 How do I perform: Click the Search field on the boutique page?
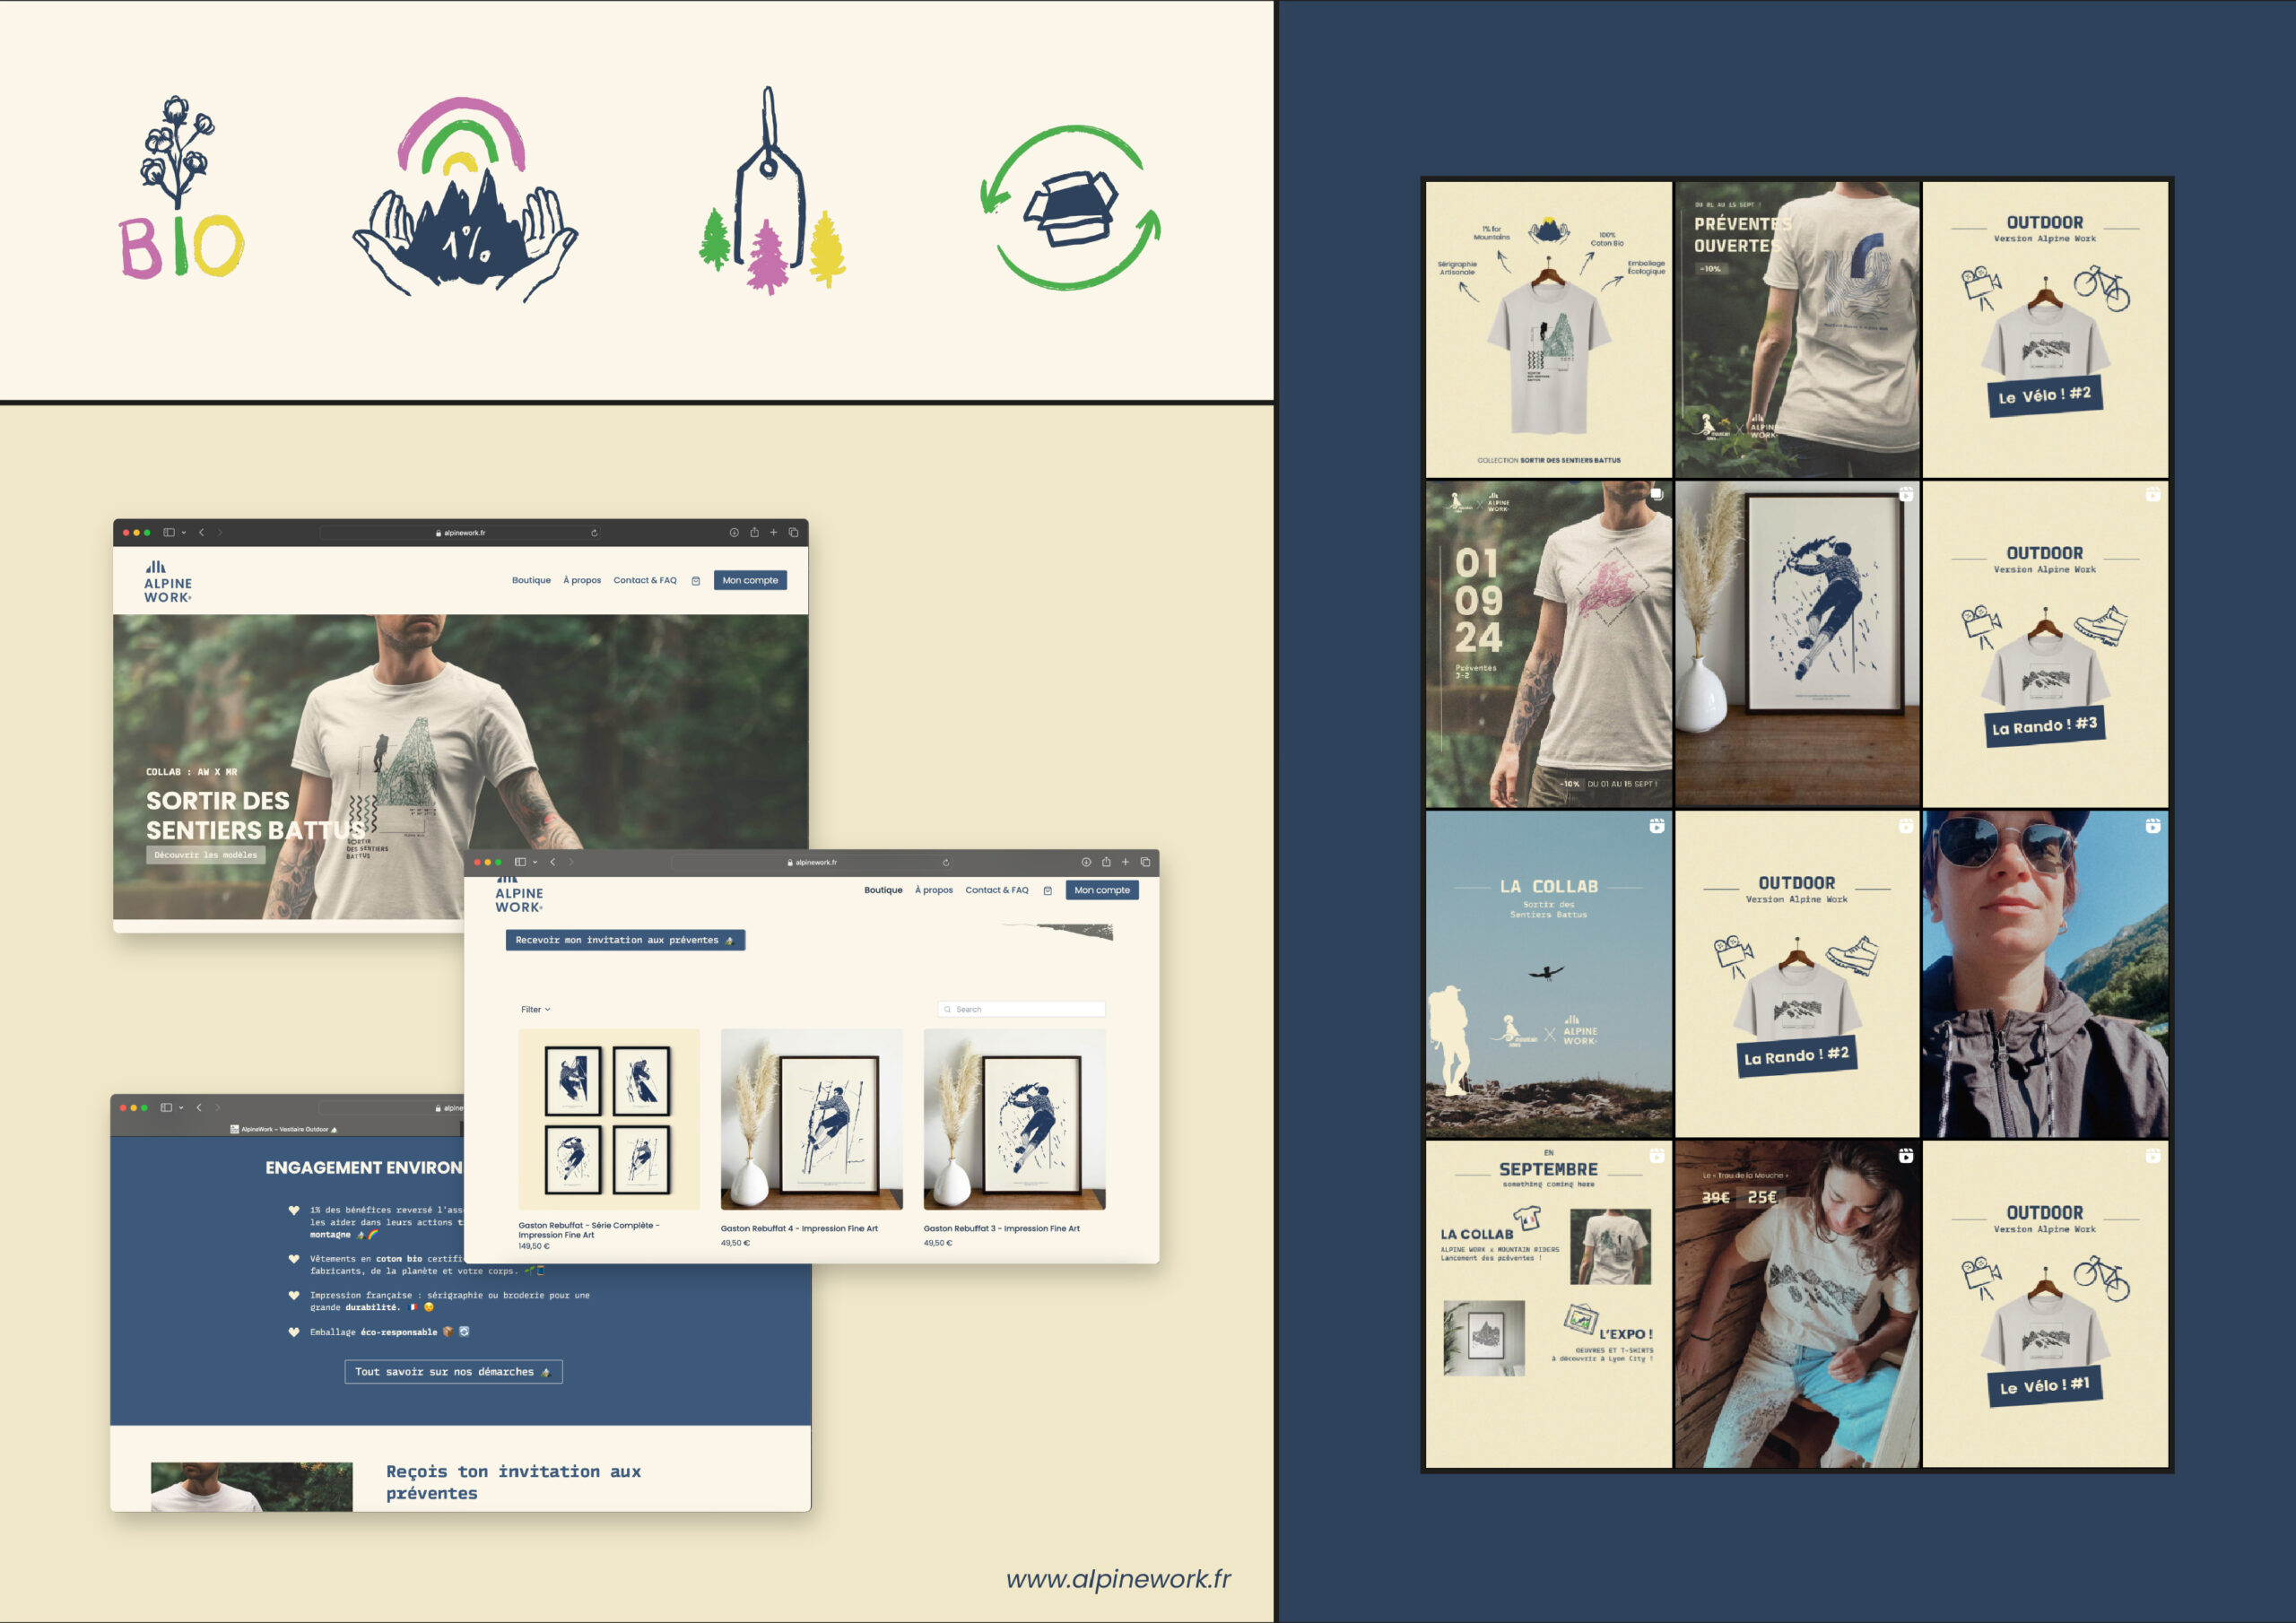point(1022,1009)
